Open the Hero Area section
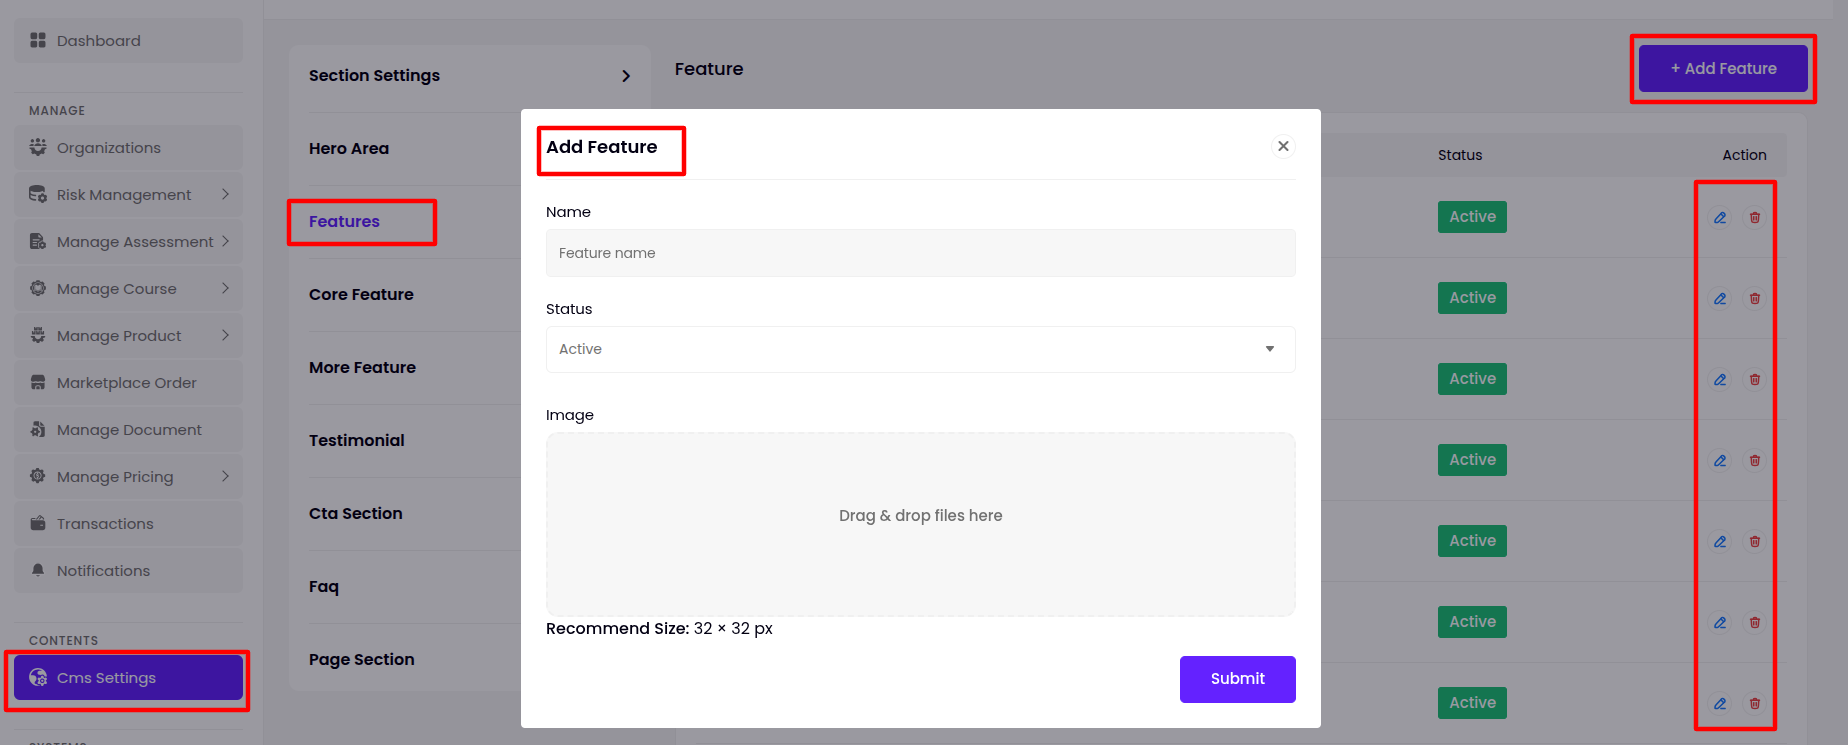 pos(349,148)
